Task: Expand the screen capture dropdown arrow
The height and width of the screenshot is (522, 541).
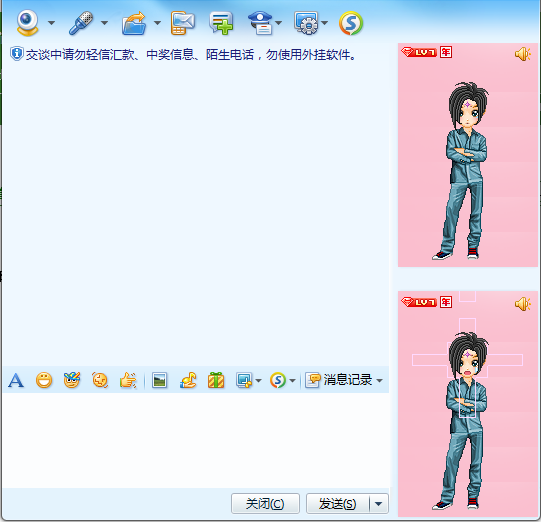Action: click(x=258, y=381)
